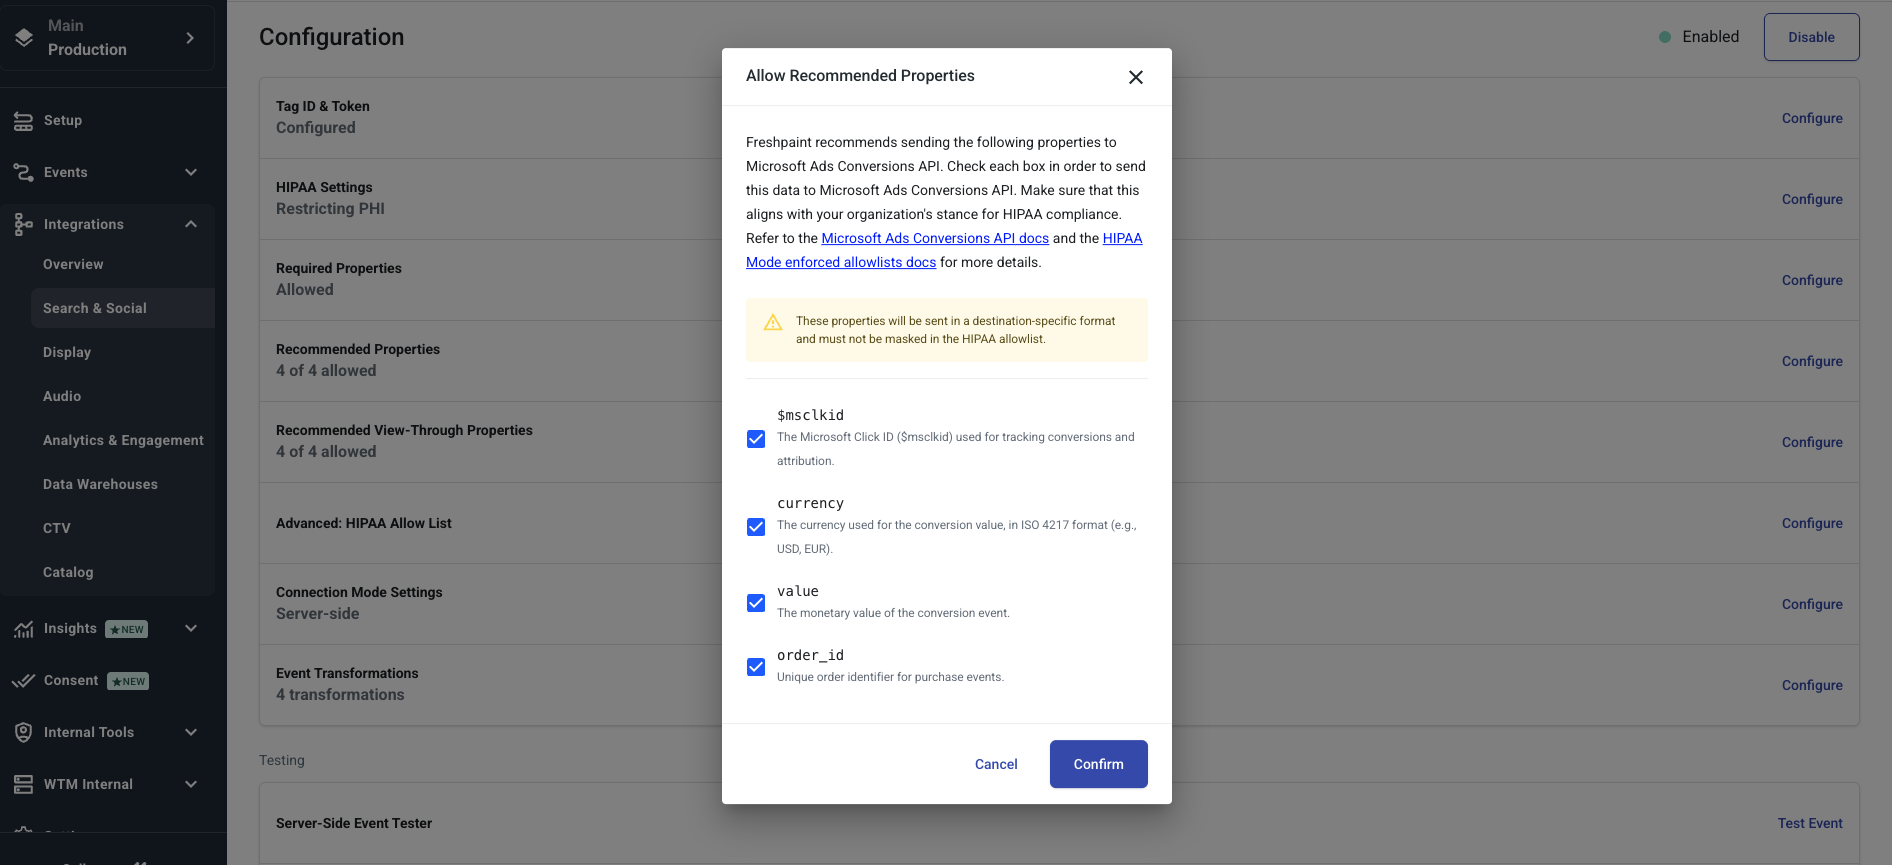Confirm the recommended properties
This screenshot has width=1892, height=865.
[x=1098, y=764]
